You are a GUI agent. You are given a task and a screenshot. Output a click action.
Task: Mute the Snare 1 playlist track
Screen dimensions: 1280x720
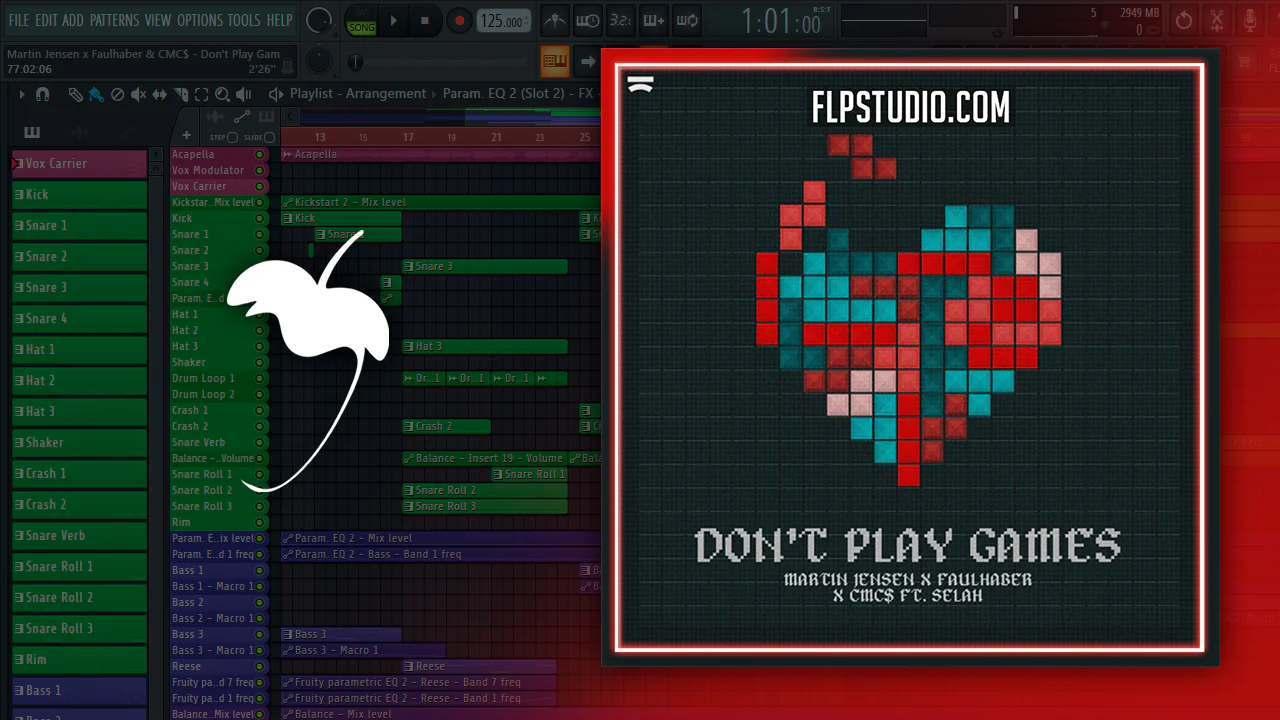tap(260, 234)
